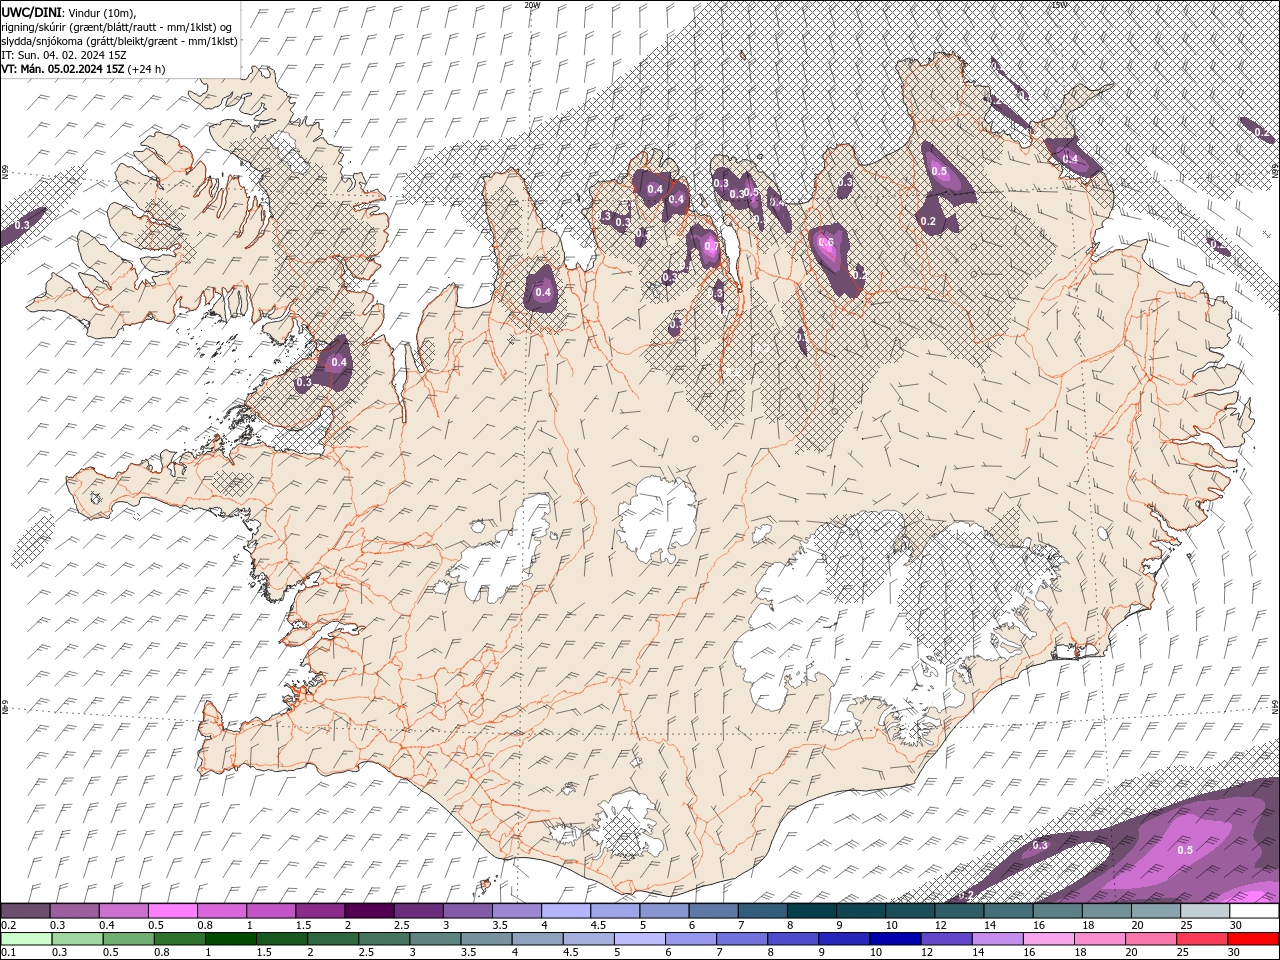Click the 'UWC/DINI: Vindur (10m),' title line
1280x960 pixels.
coord(68,11)
